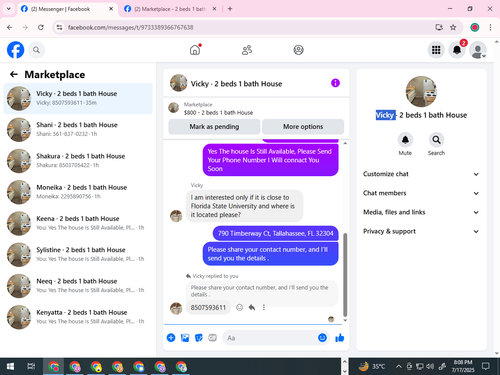Viewport: 500px width, 375px height.
Task: Switch to the Marketplace - 2 beds tab
Action: click(170, 9)
